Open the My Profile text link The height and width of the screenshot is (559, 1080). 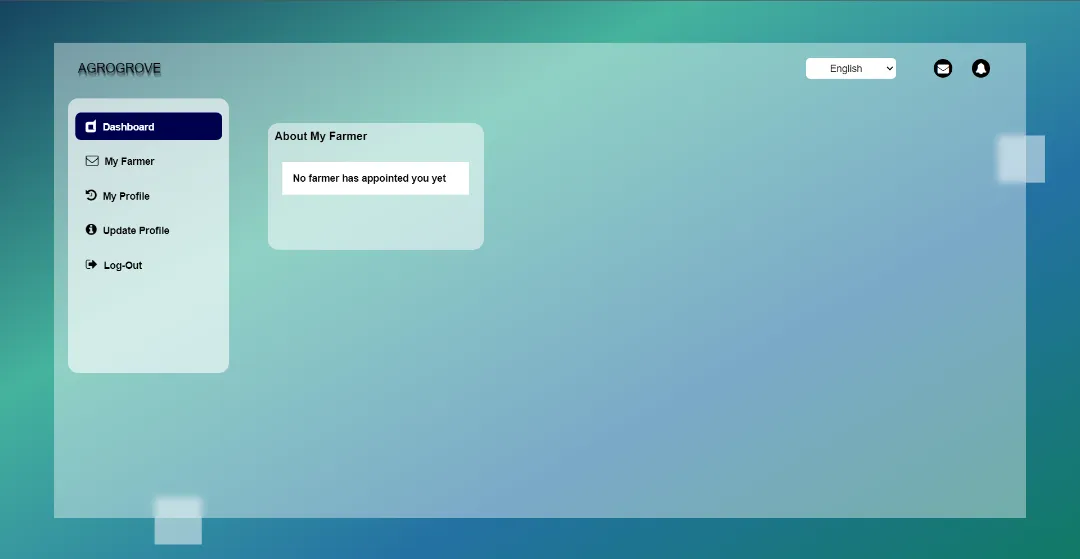tap(126, 196)
